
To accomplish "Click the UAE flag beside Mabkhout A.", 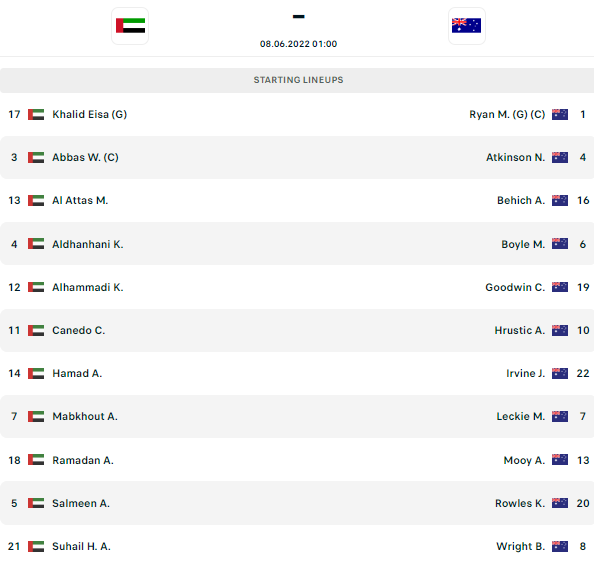I will pos(36,416).
